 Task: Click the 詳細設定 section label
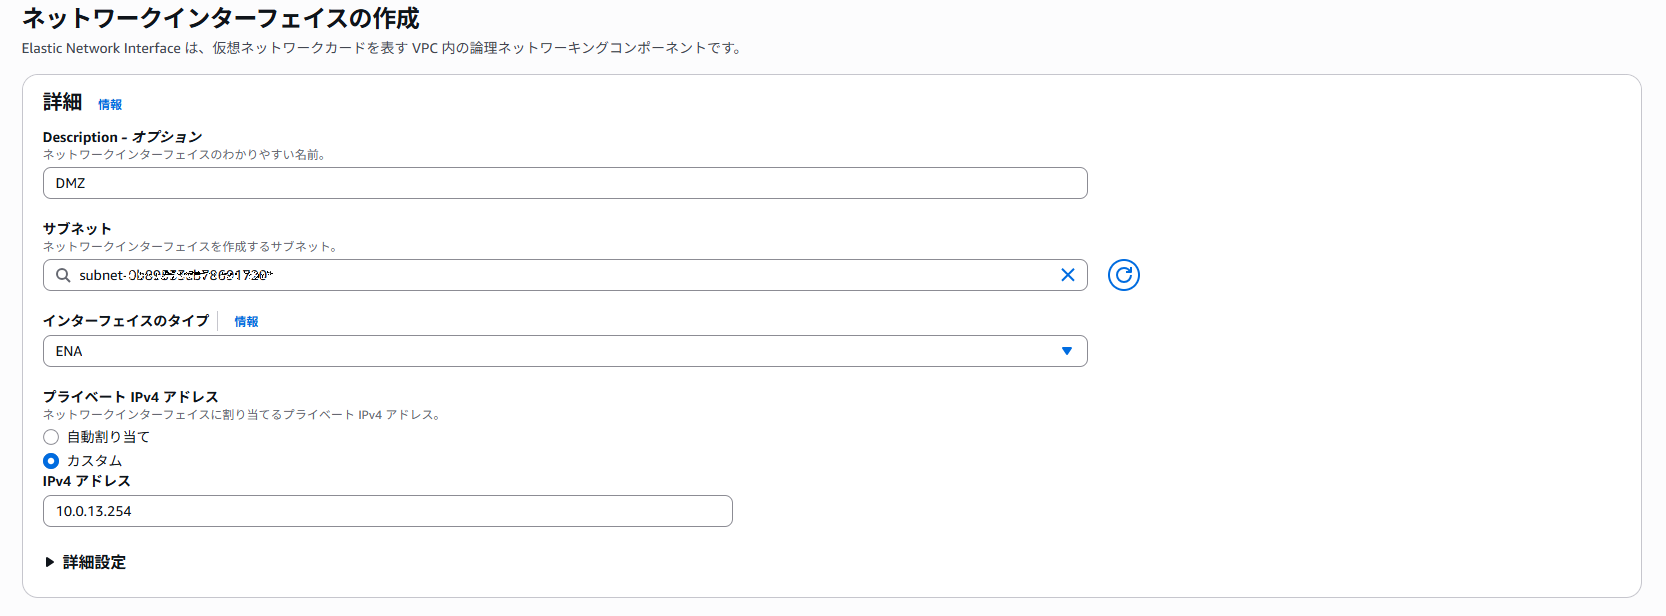tap(94, 562)
